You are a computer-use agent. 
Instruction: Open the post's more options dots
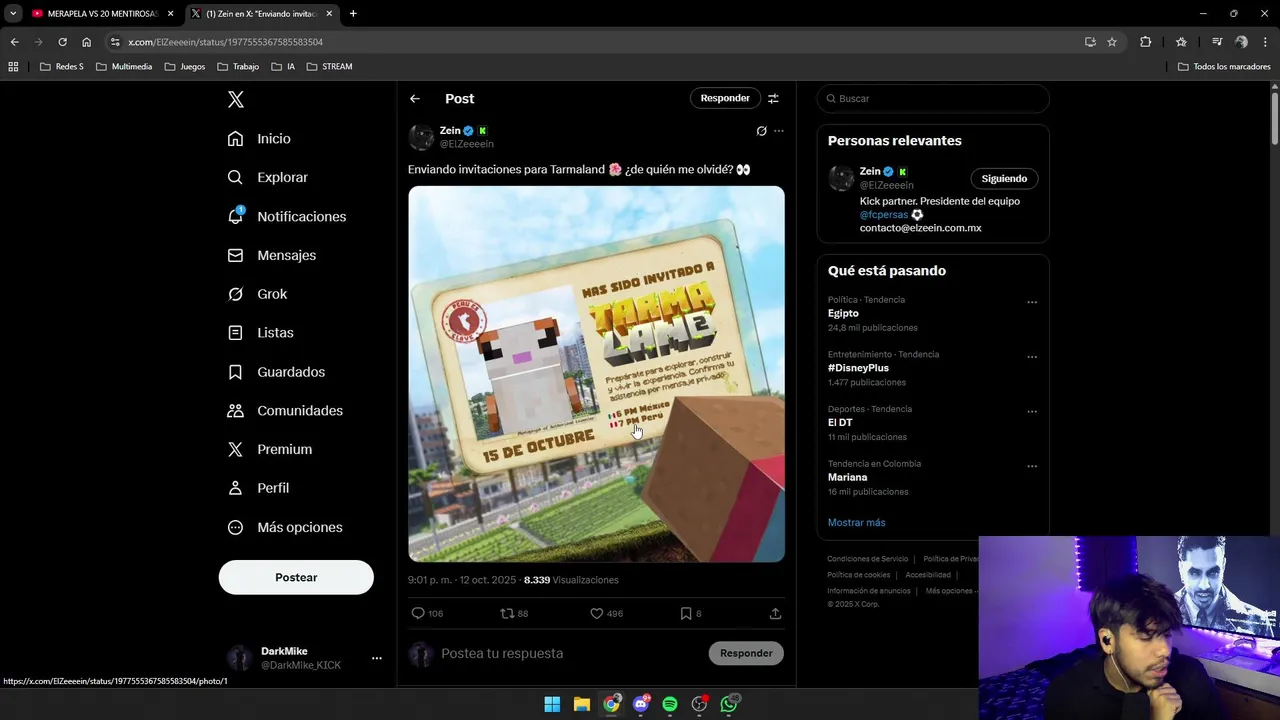coord(779,131)
